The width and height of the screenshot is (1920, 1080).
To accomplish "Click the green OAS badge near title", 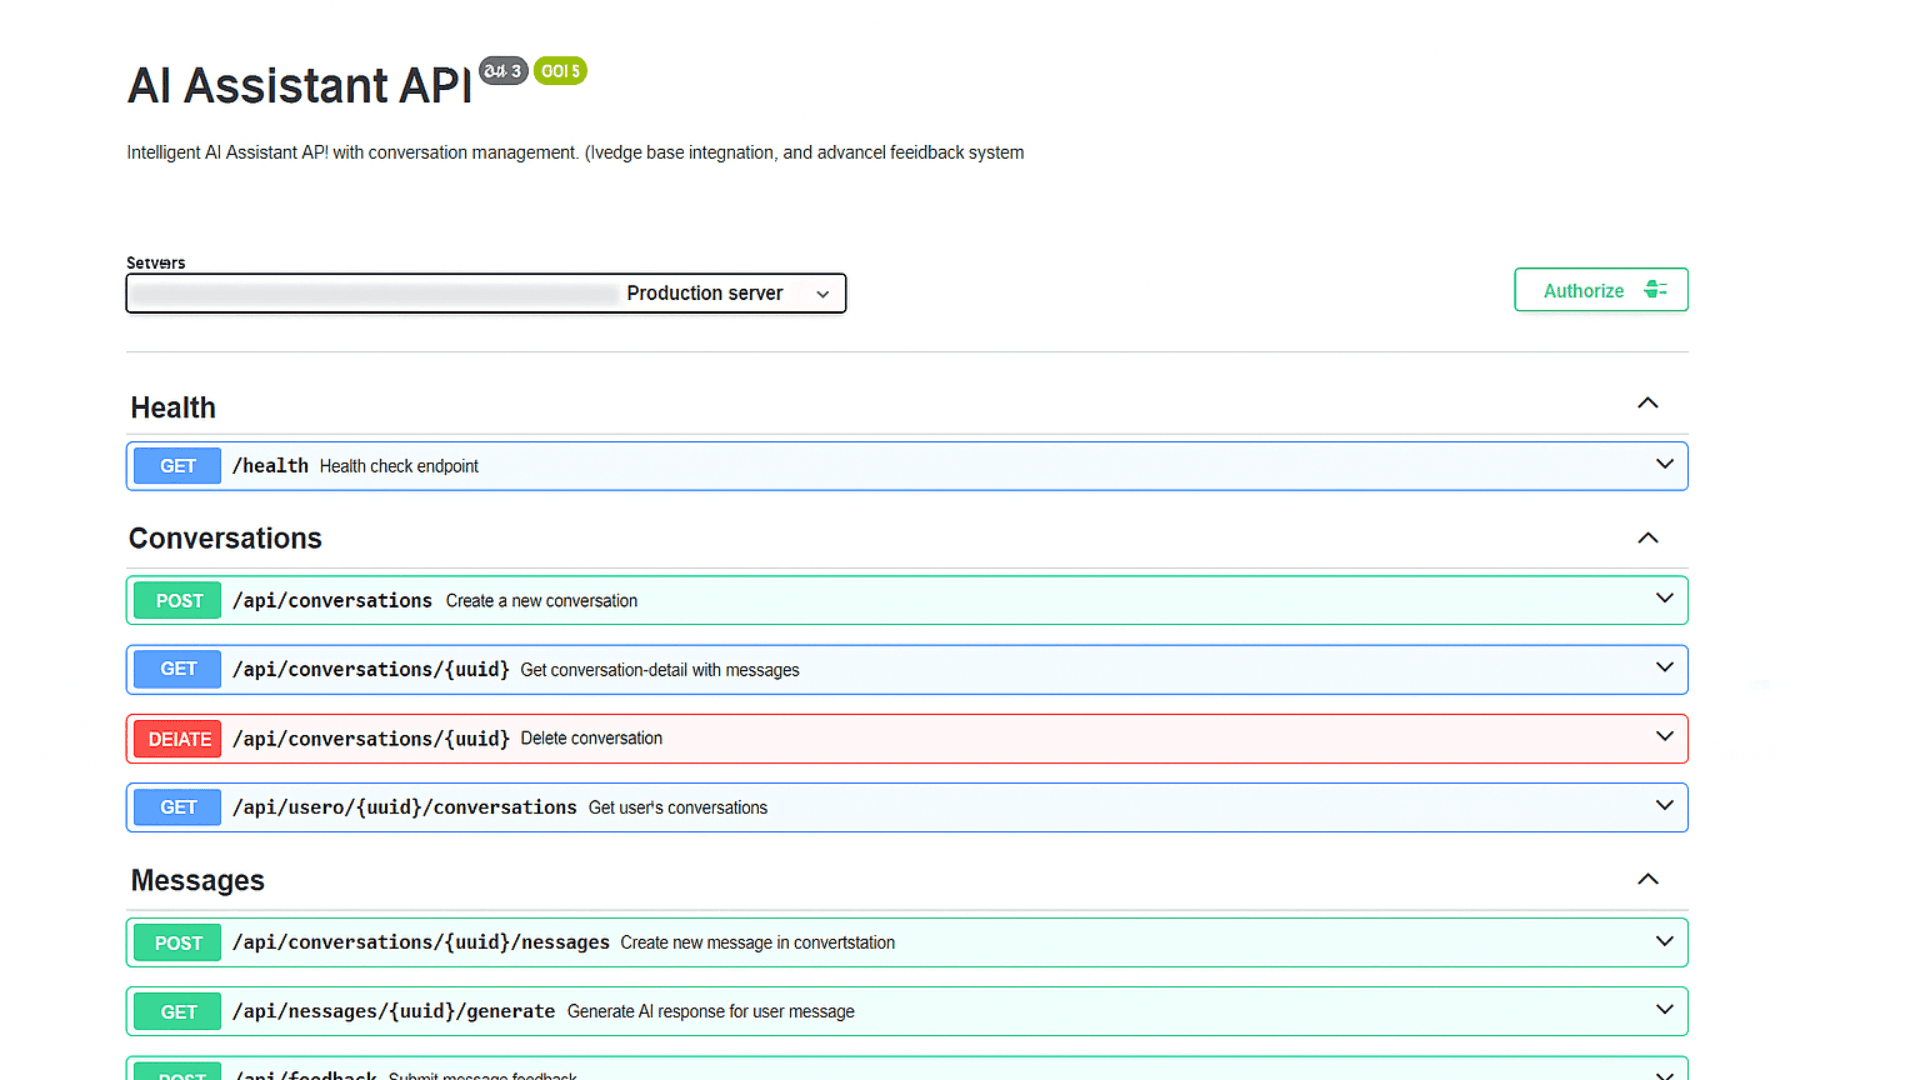I will pyautogui.click(x=560, y=71).
